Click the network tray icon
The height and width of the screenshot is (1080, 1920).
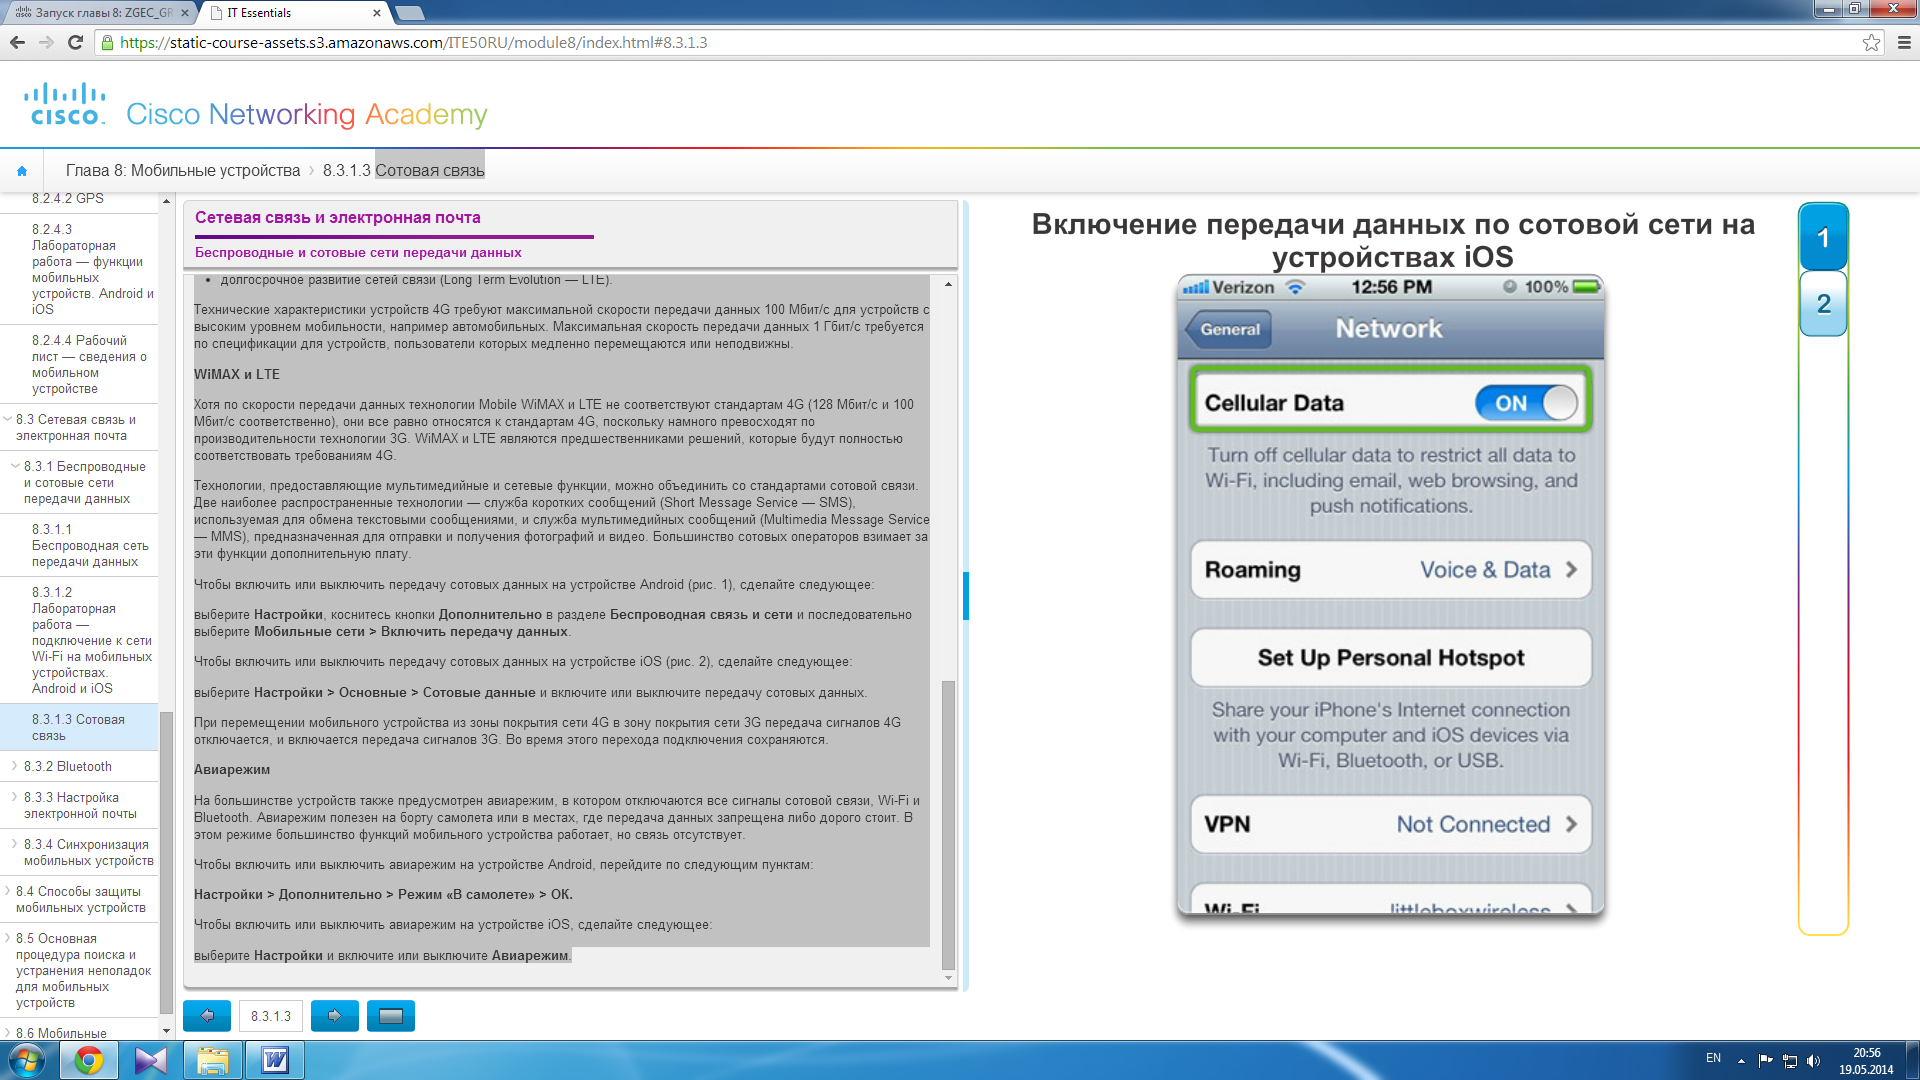pos(1790,1061)
